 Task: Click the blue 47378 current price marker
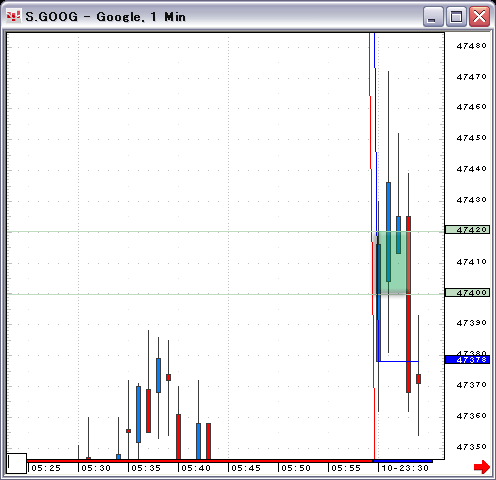point(467,360)
